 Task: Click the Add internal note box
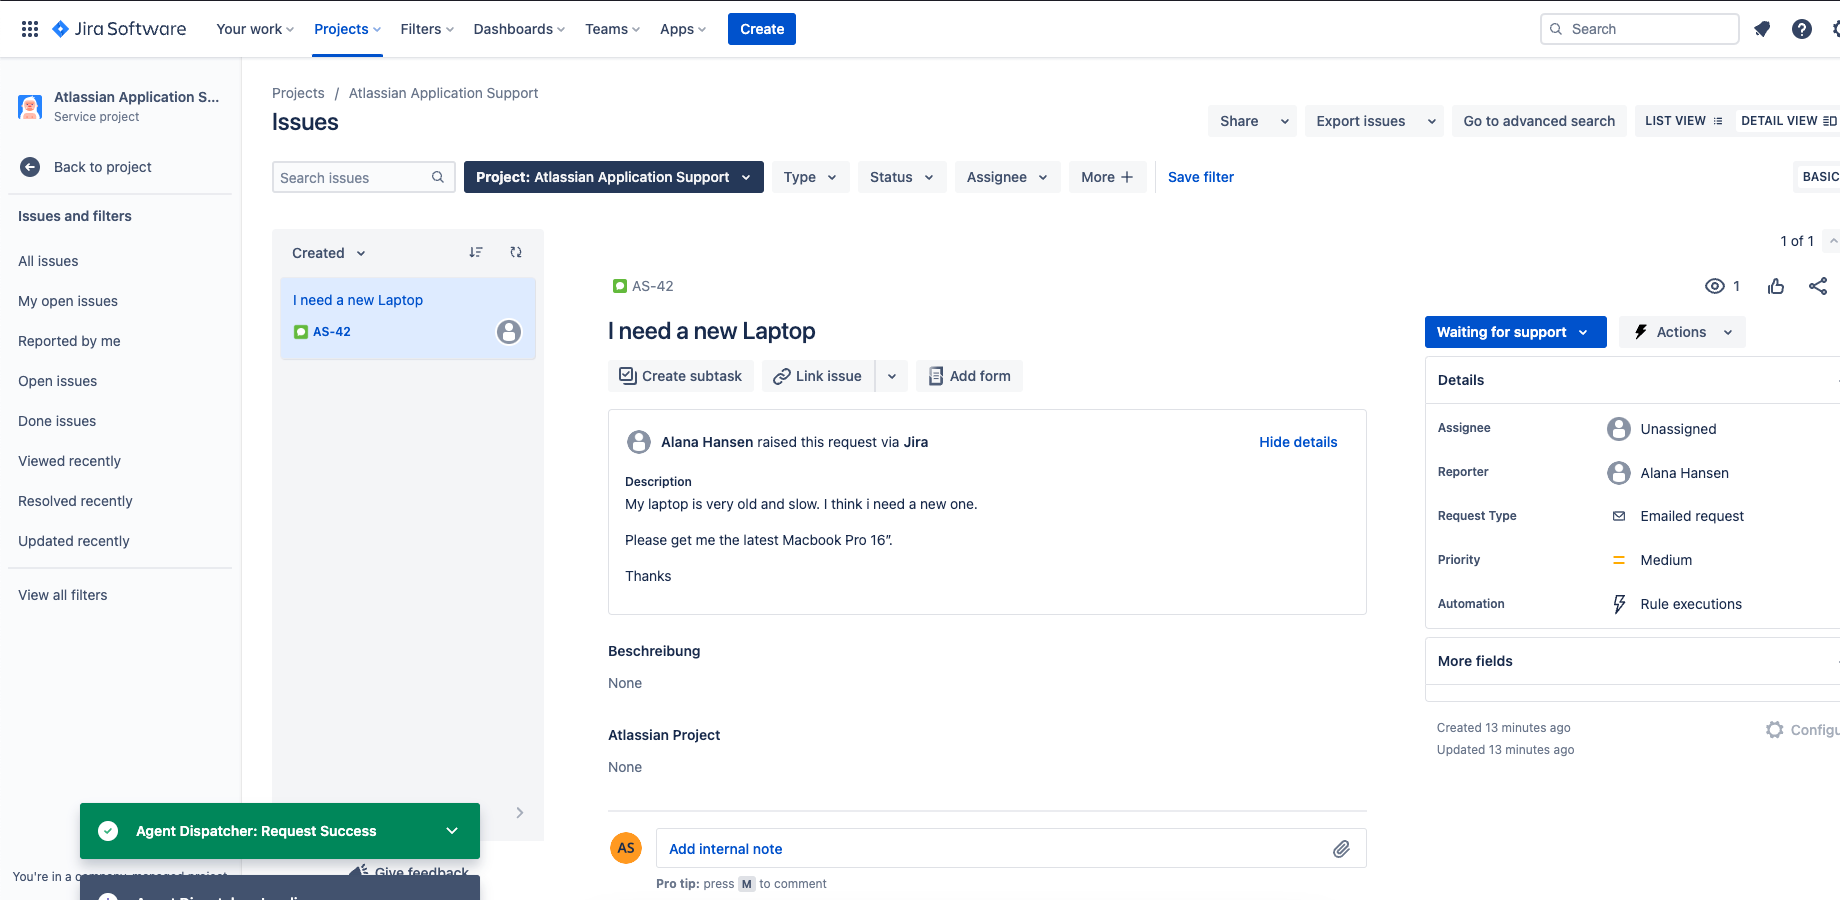(1011, 848)
